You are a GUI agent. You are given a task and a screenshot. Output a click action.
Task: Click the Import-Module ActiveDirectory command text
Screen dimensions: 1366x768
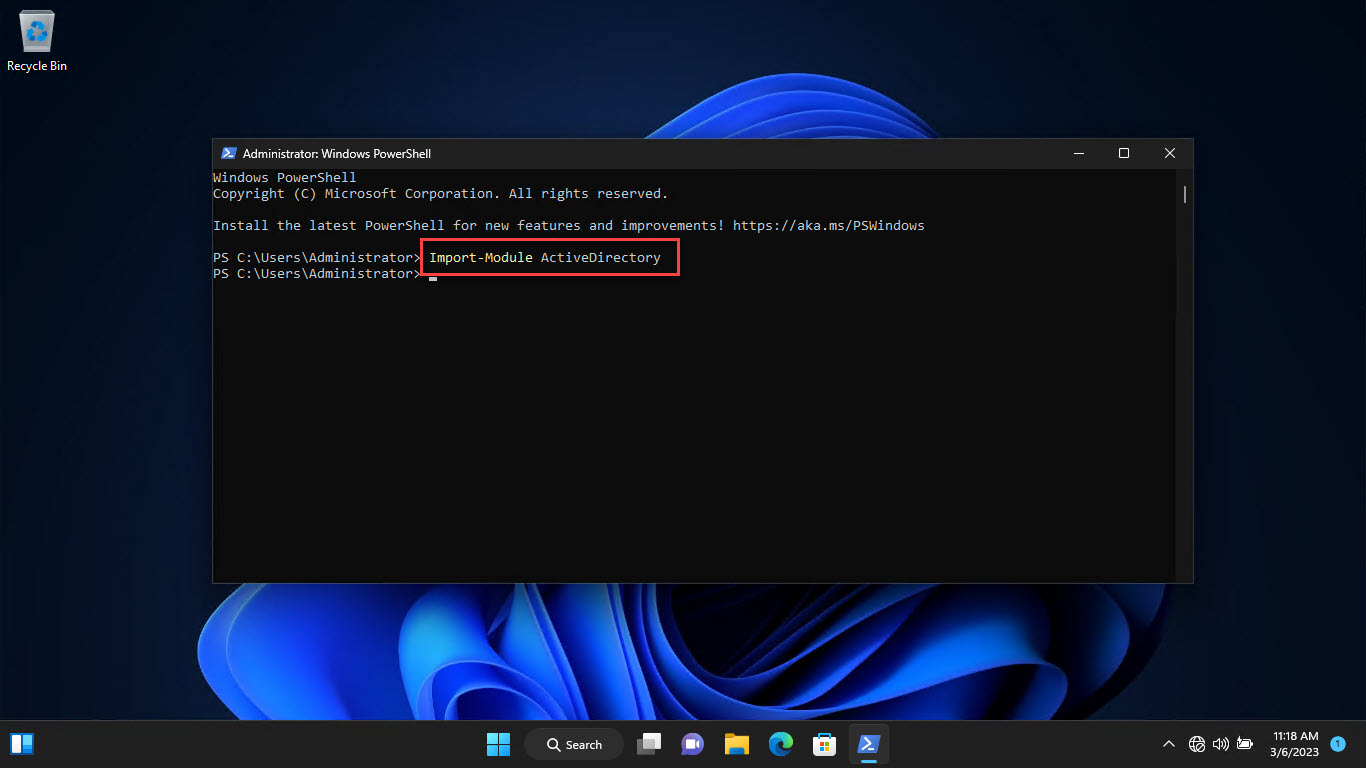point(545,258)
